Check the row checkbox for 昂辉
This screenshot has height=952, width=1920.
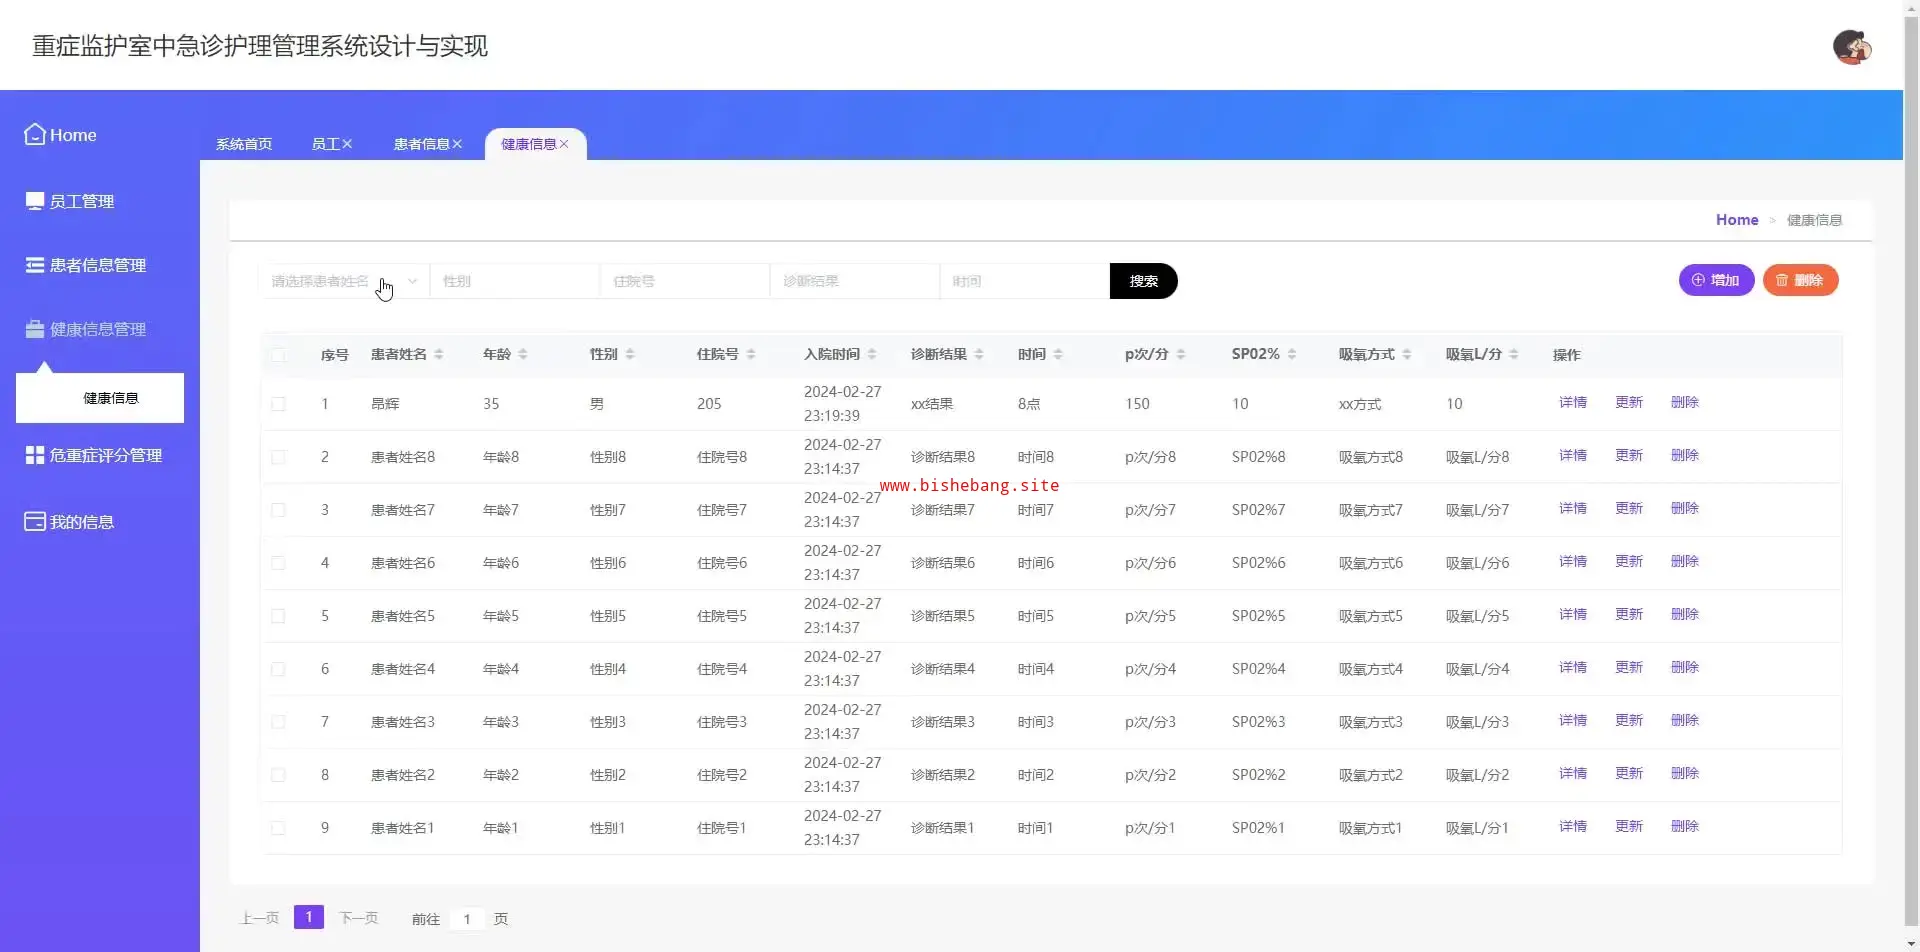click(x=278, y=404)
